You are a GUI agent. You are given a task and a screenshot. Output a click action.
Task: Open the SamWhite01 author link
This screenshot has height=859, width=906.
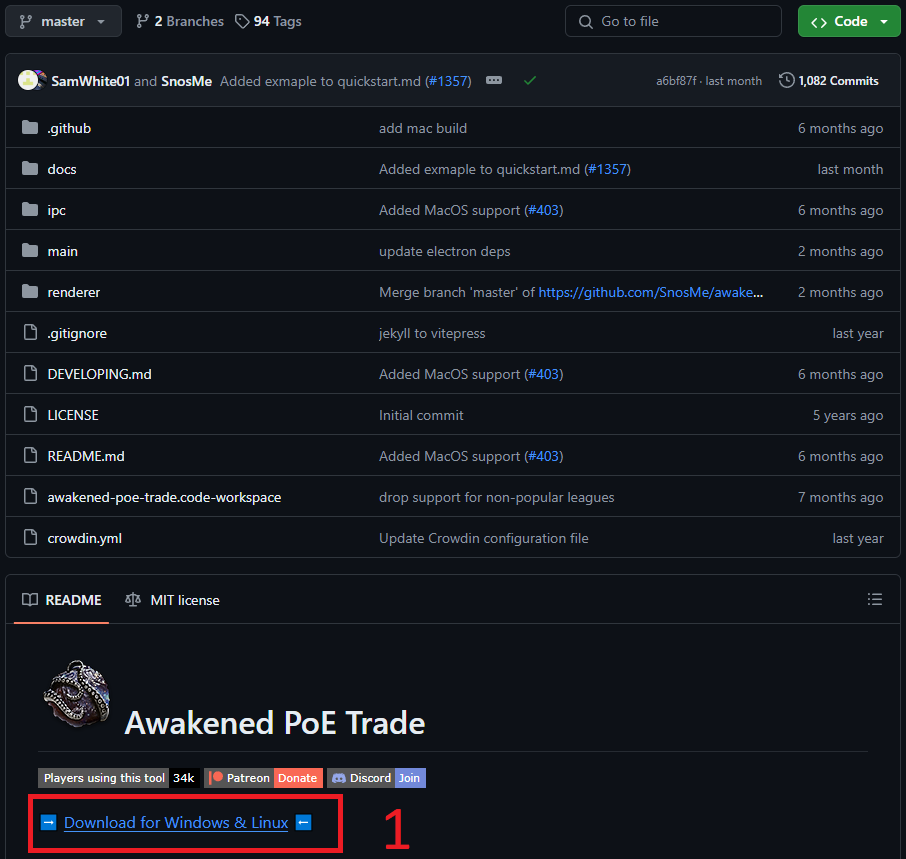91,81
